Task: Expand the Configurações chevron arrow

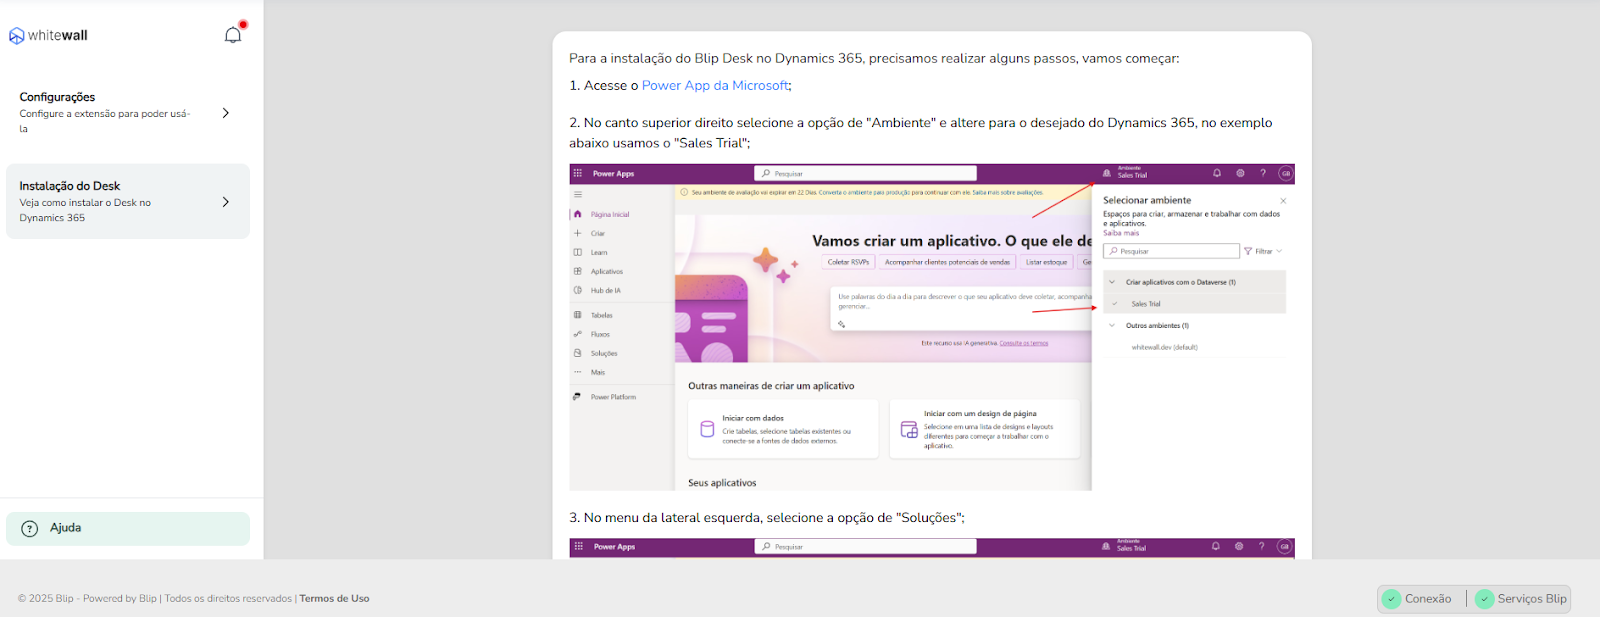Action: [x=226, y=113]
